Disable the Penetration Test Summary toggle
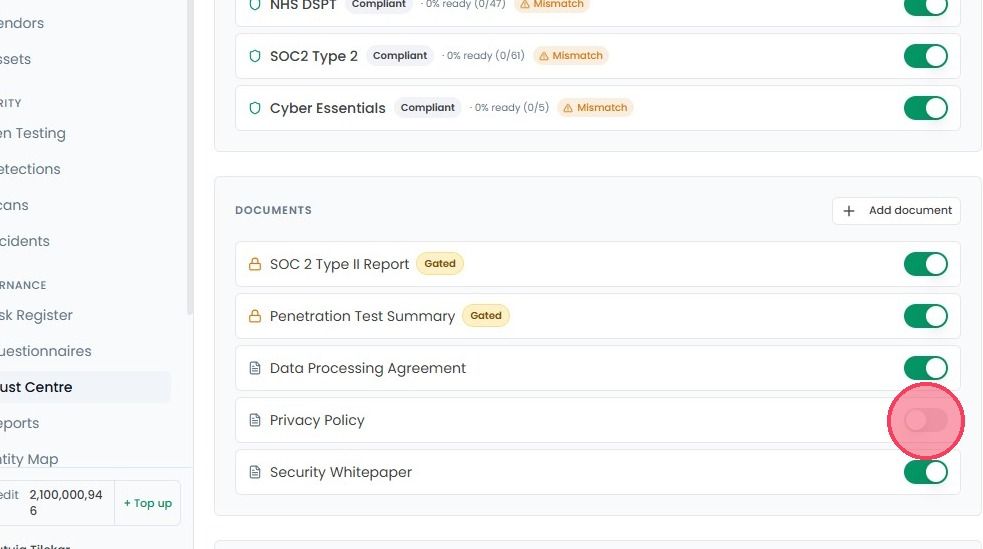 click(925, 316)
